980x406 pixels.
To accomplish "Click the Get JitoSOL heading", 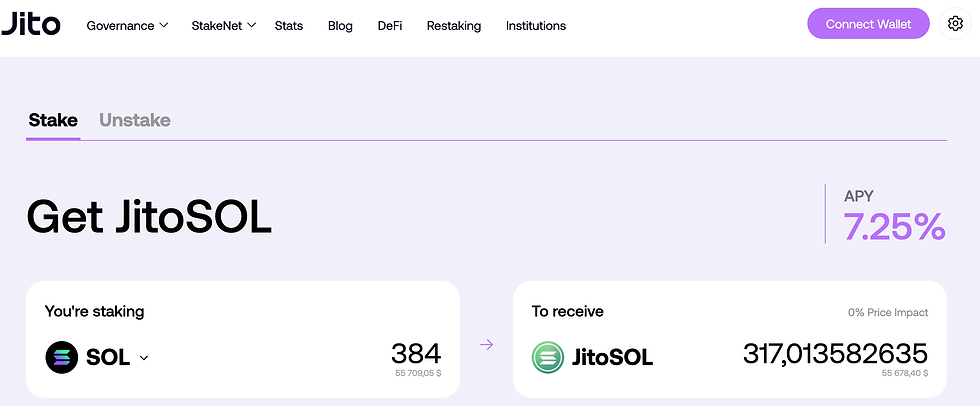I will pyautogui.click(x=149, y=215).
